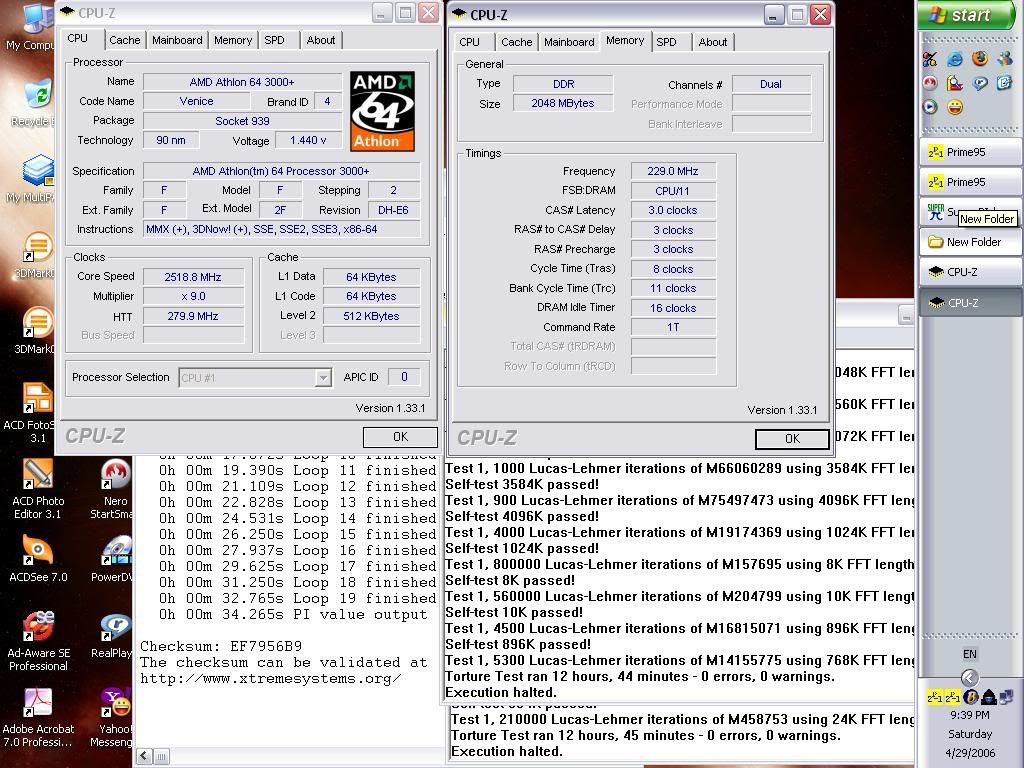Image resolution: width=1024 pixels, height=768 pixels.
Task: Open Adobe Acrobat 7.0 desktop shortcut
Action: click(38, 703)
